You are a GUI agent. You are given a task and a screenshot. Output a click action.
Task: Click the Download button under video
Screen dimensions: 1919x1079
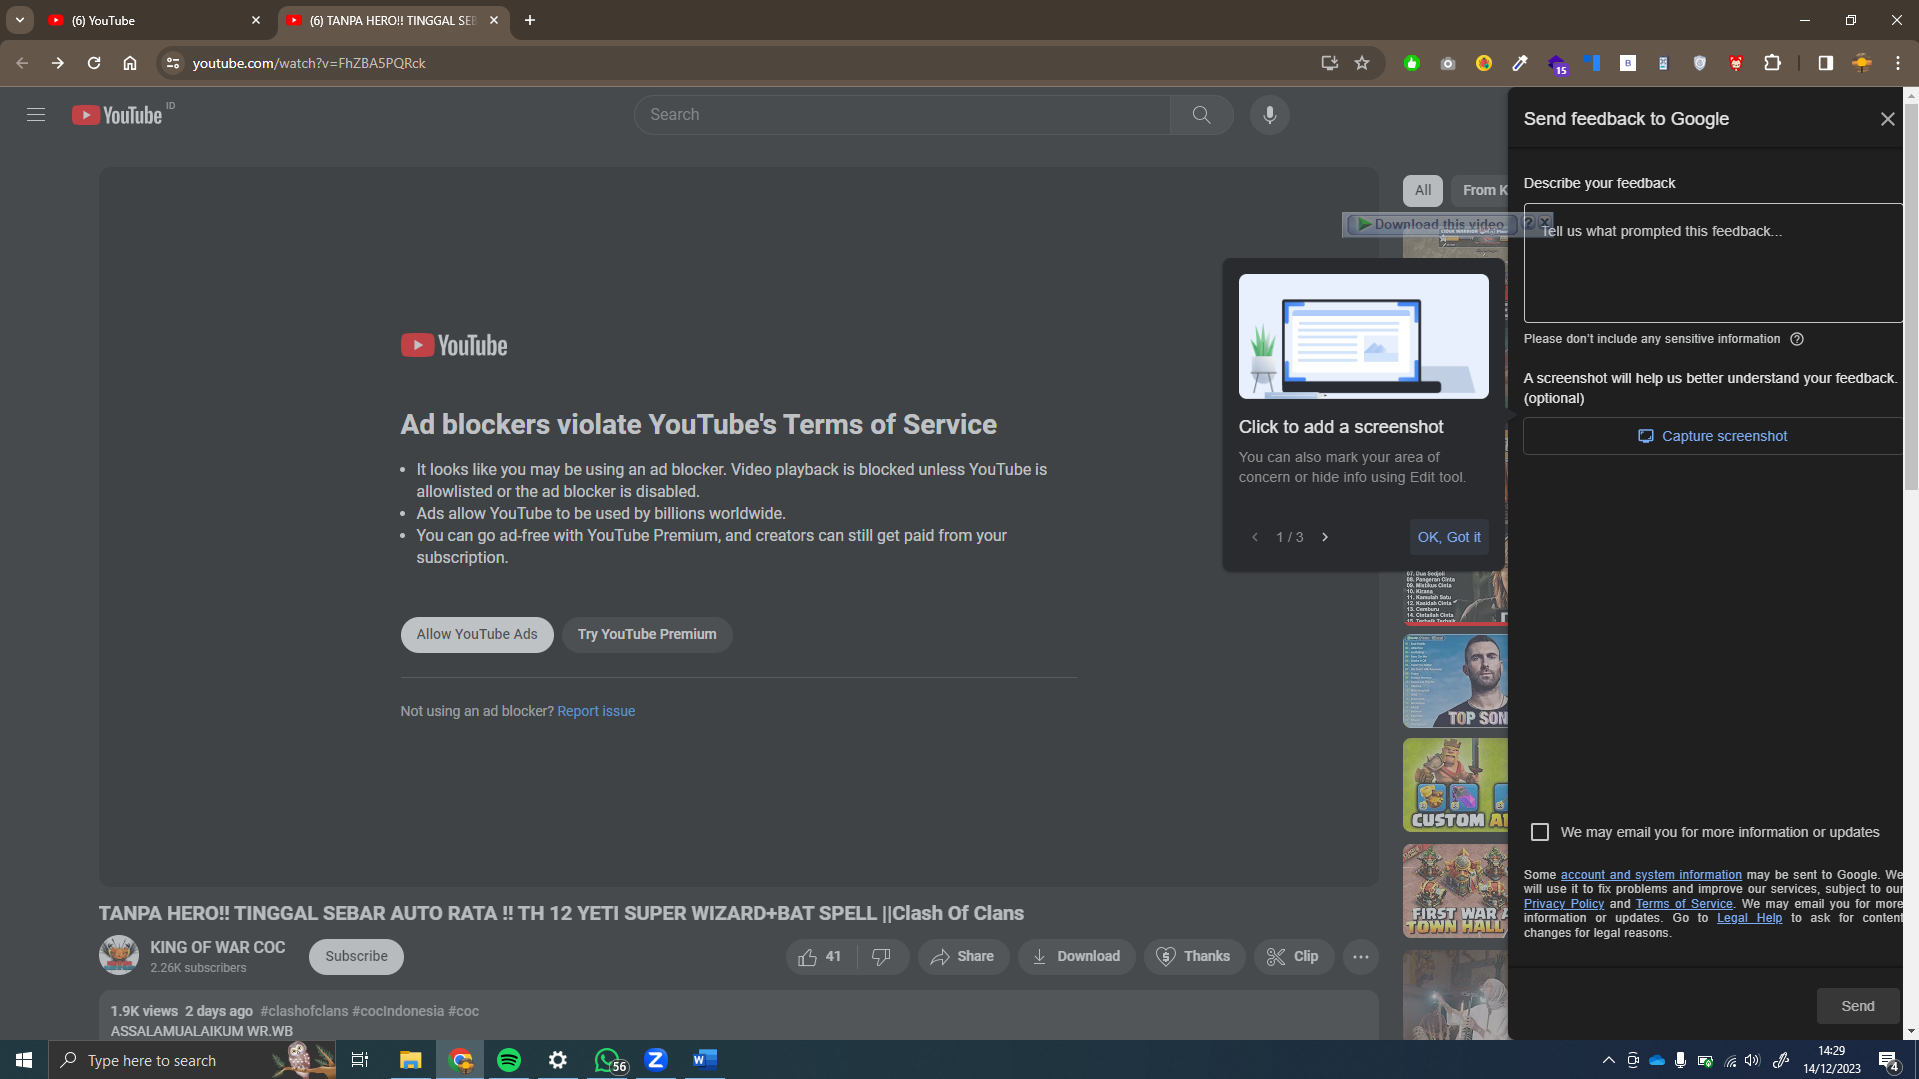(1076, 957)
